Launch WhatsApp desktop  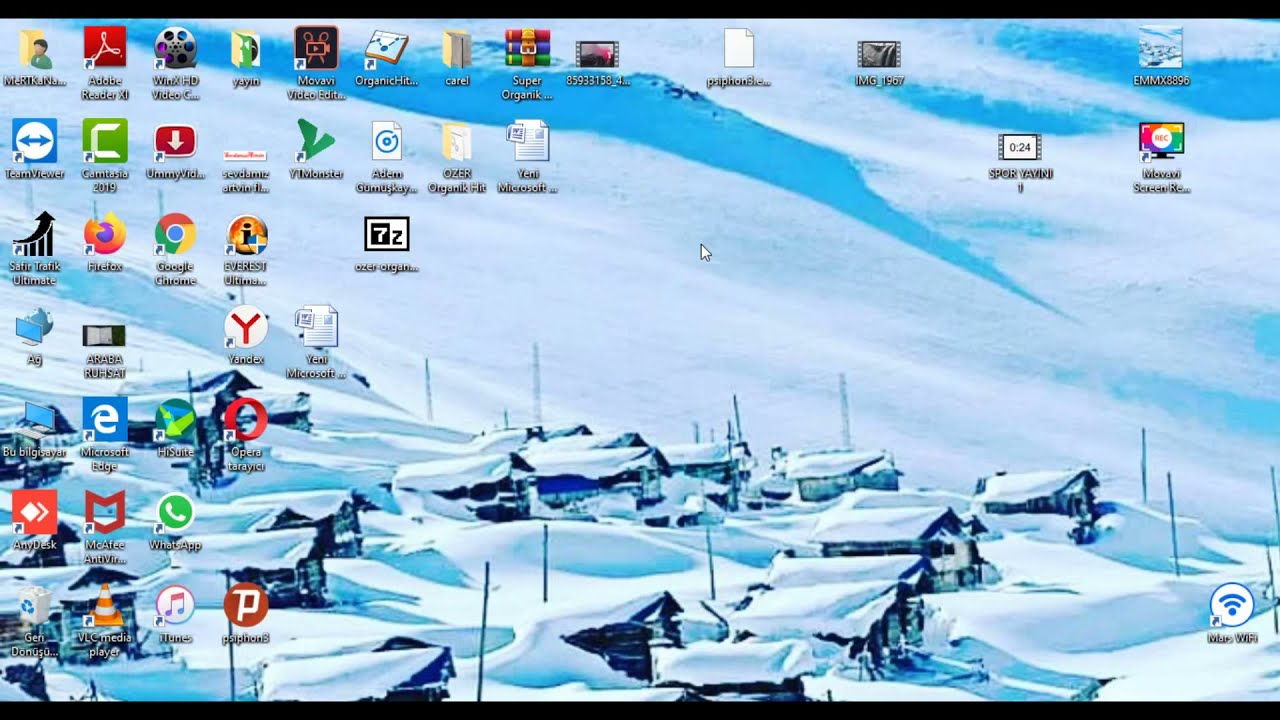[175, 513]
